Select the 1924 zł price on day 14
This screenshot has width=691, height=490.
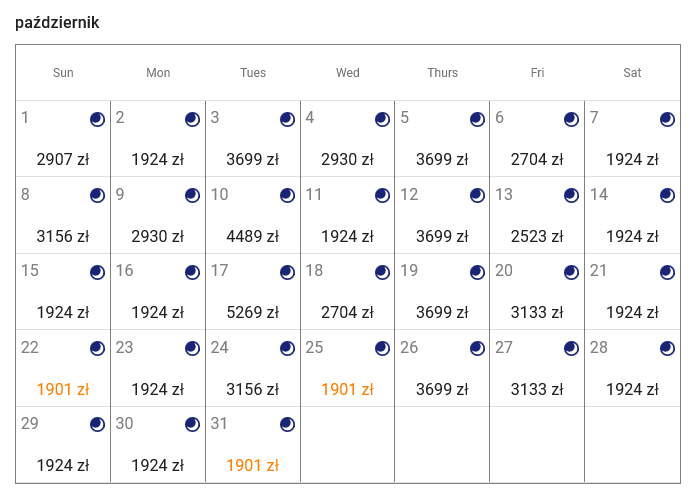pos(632,237)
